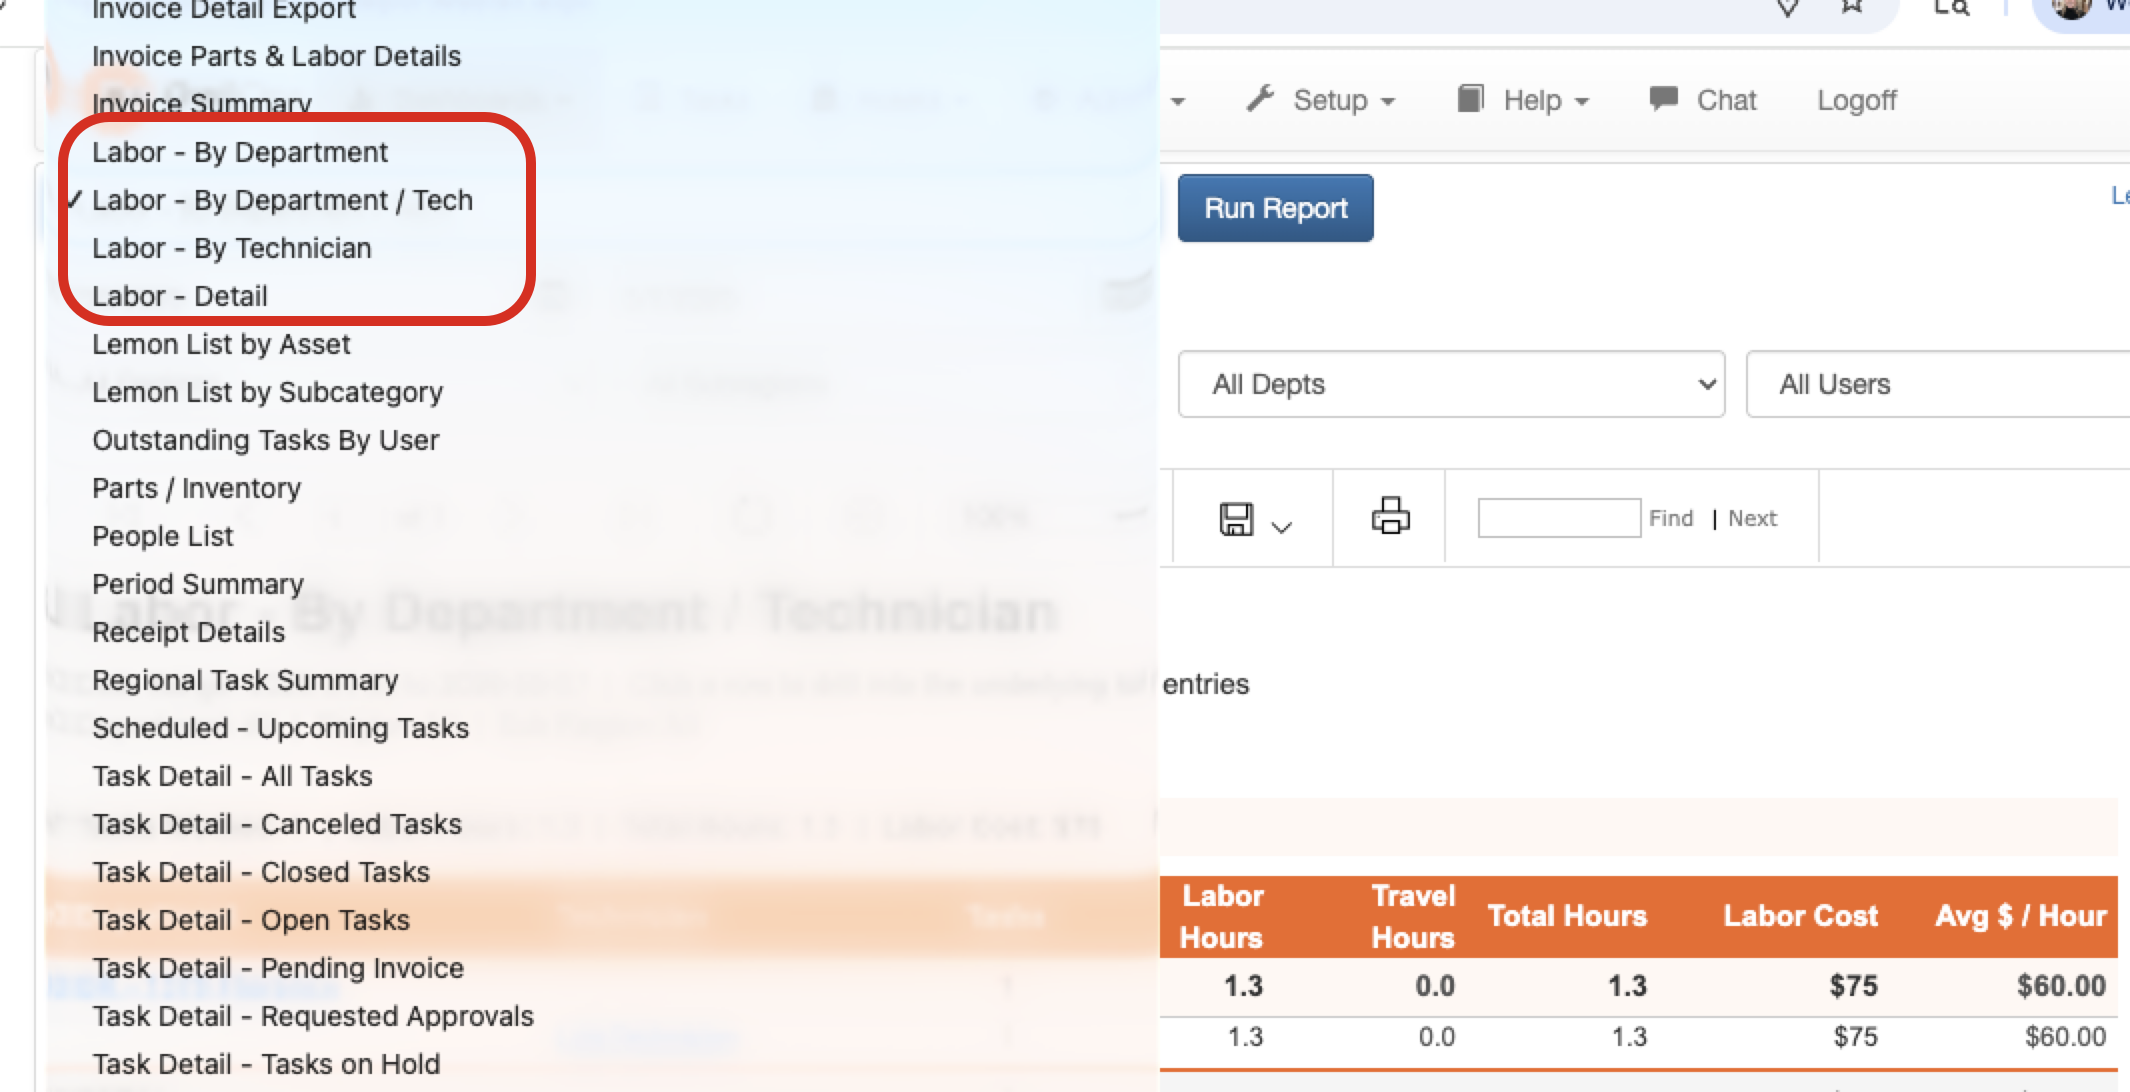The height and width of the screenshot is (1092, 2130).
Task: Click the Help book icon
Action: pyautogui.click(x=1470, y=98)
